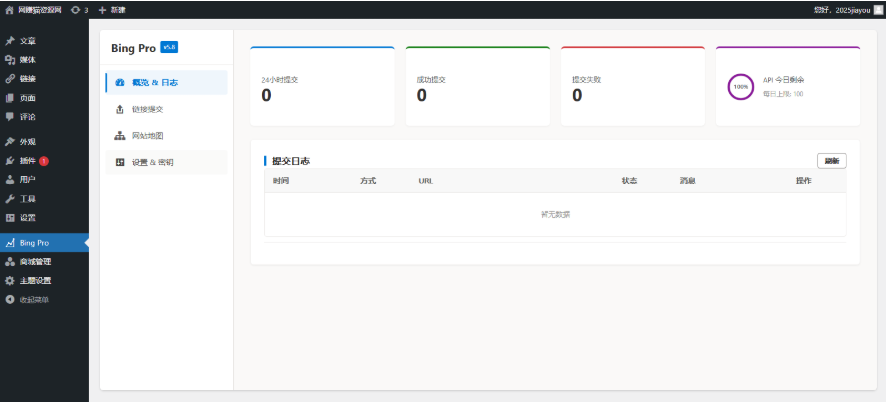Open the 主题设置 gear icon

(x=10, y=280)
